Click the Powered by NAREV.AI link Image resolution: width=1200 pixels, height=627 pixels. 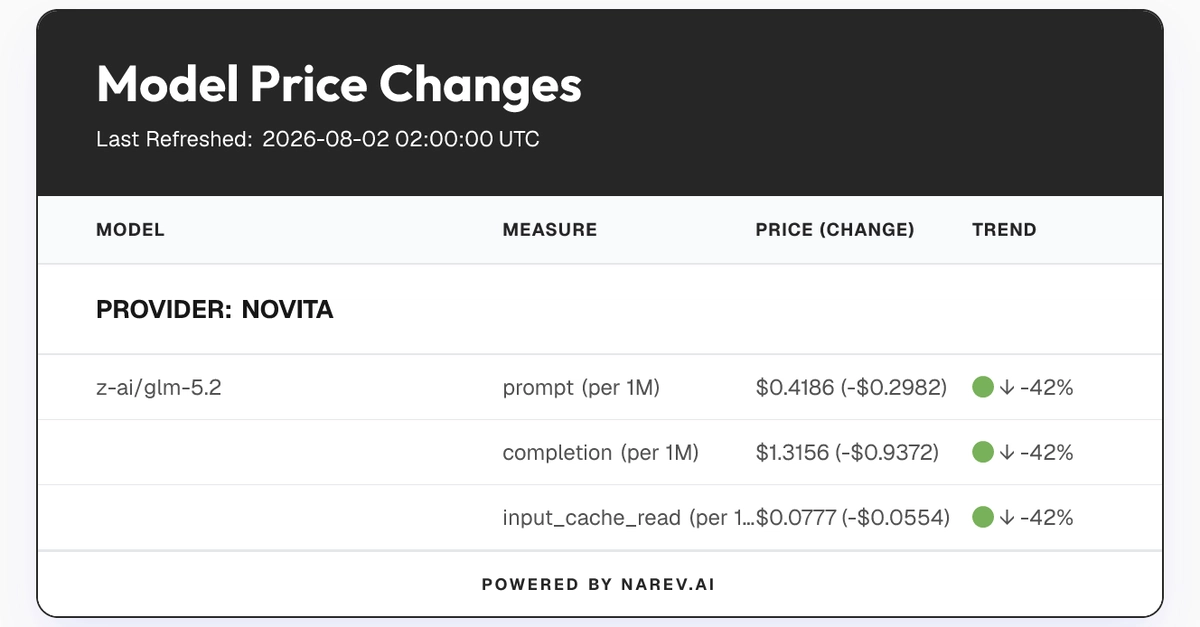pyautogui.click(x=598, y=584)
